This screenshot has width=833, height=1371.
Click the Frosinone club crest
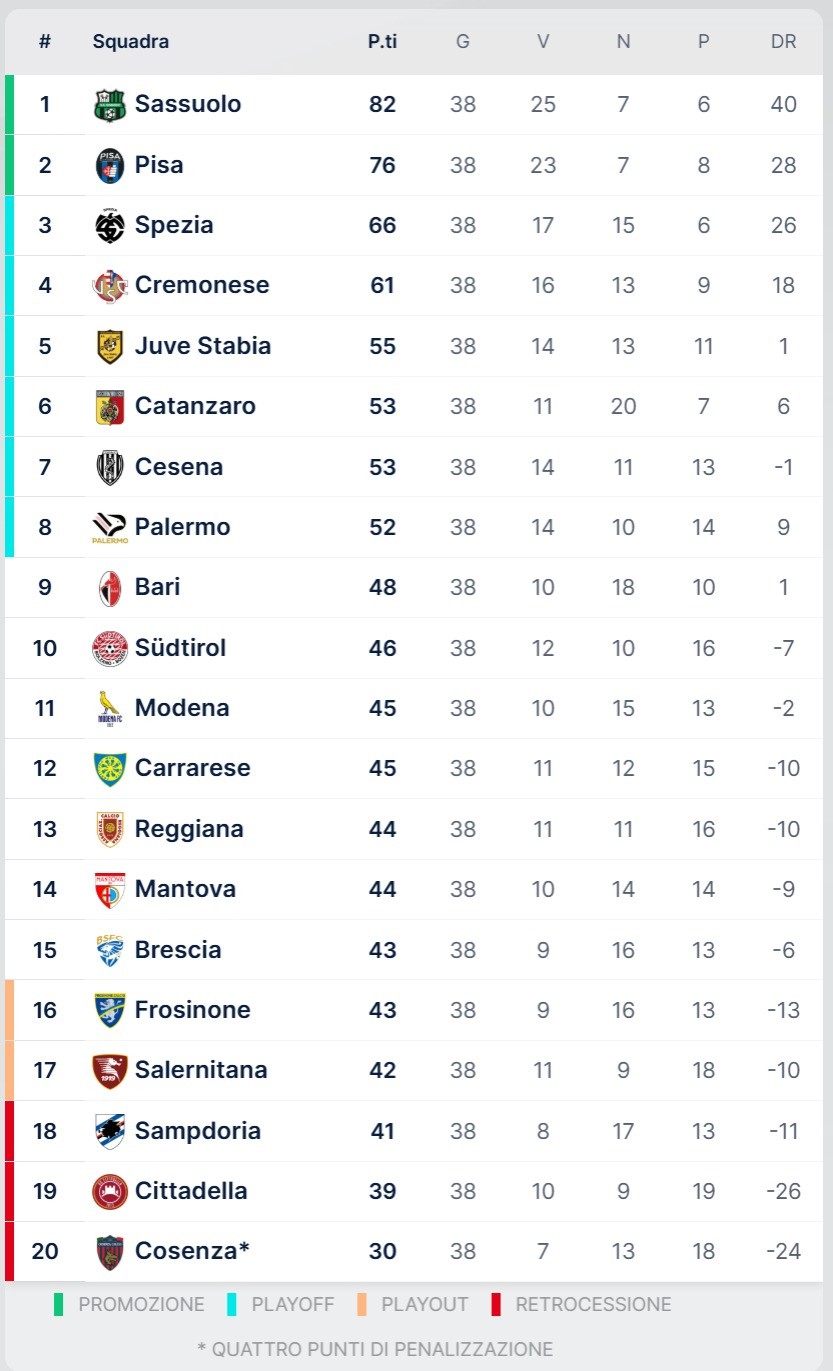pos(110,1010)
